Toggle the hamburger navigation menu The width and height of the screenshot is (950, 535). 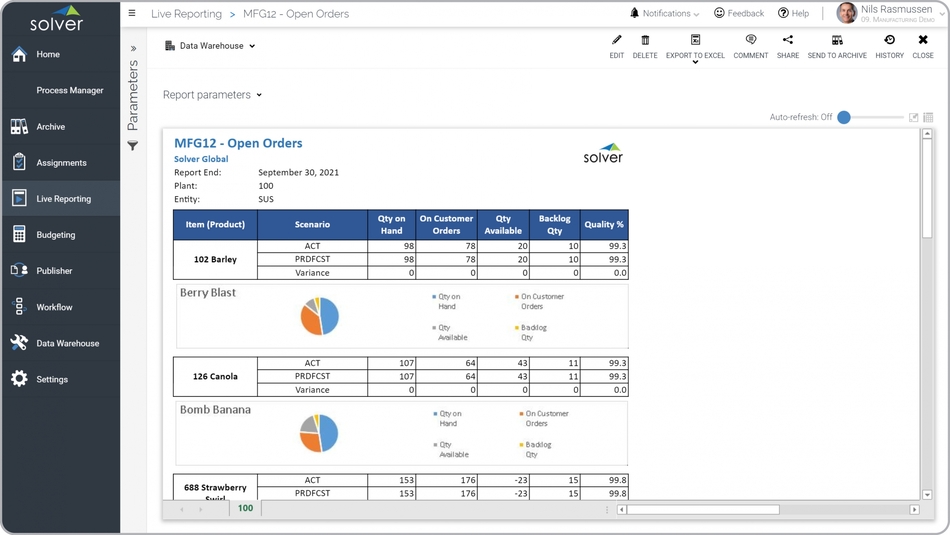tap(132, 14)
